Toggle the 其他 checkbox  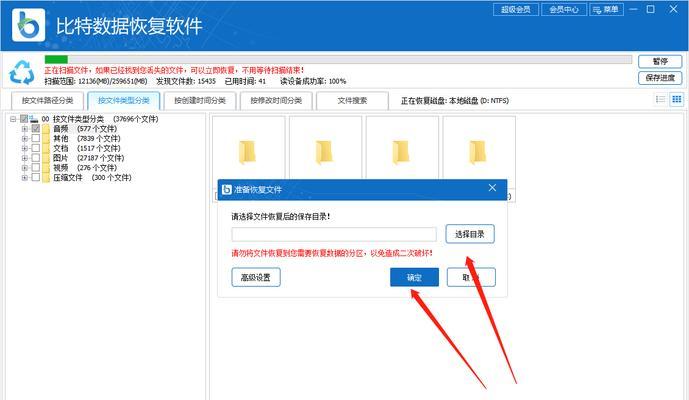click(x=36, y=138)
